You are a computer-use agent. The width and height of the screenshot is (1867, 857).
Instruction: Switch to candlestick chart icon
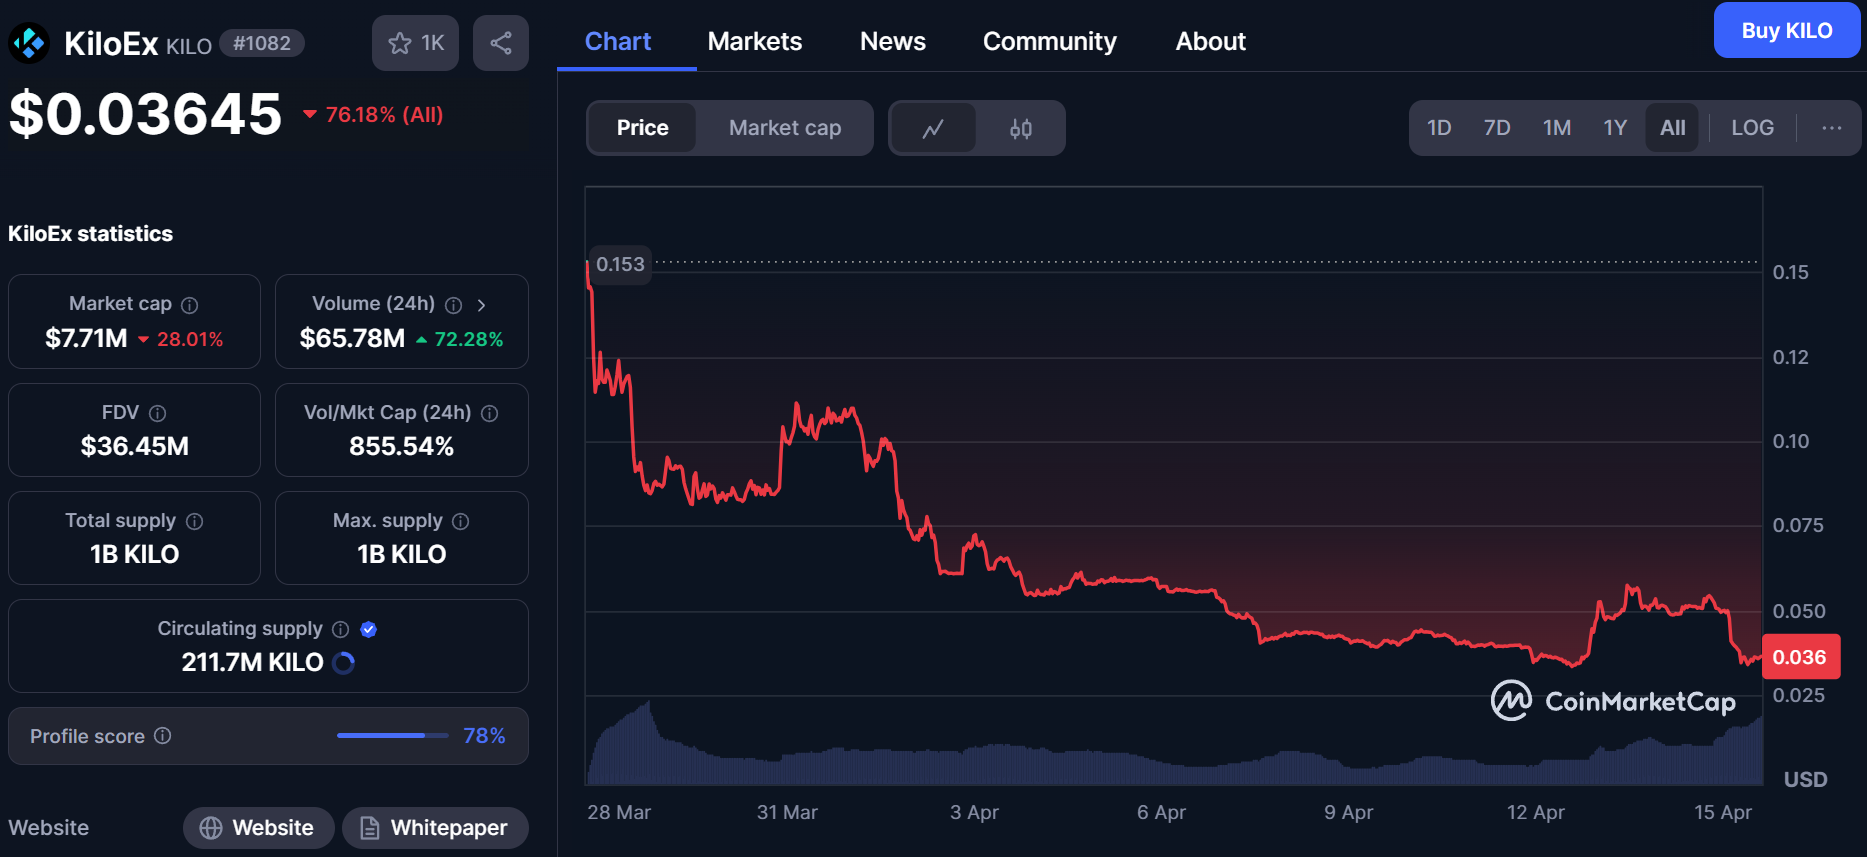point(1020,128)
